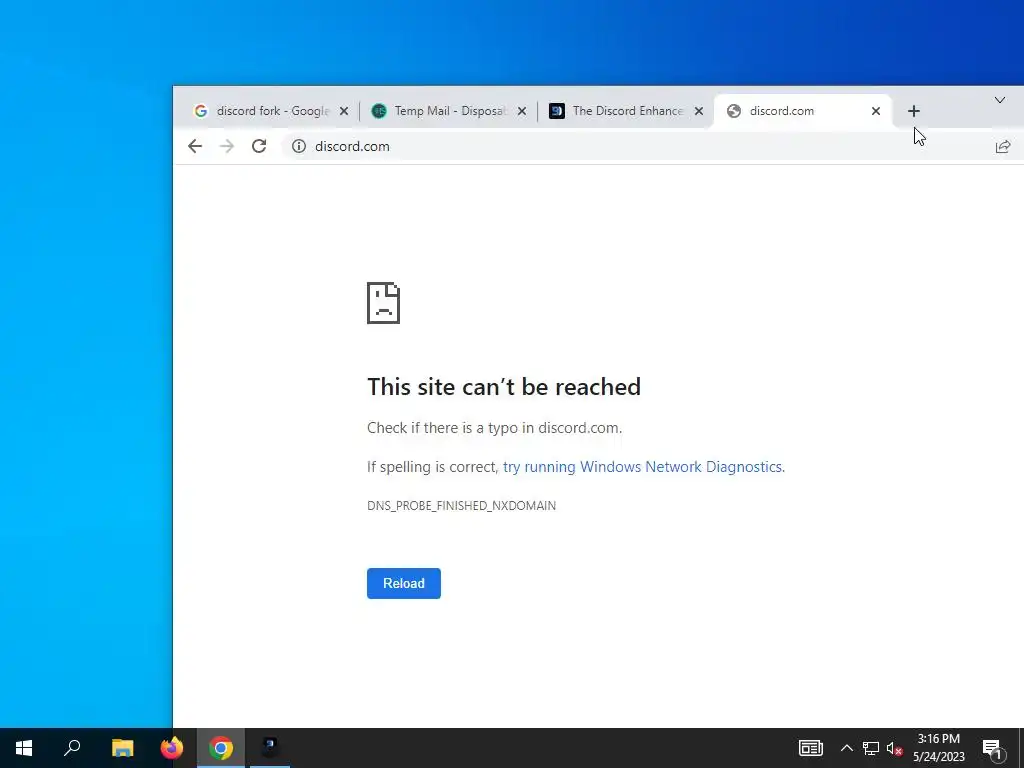This screenshot has width=1024, height=768.
Task: Click the muted volume tray icon
Action: coord(895,748)
